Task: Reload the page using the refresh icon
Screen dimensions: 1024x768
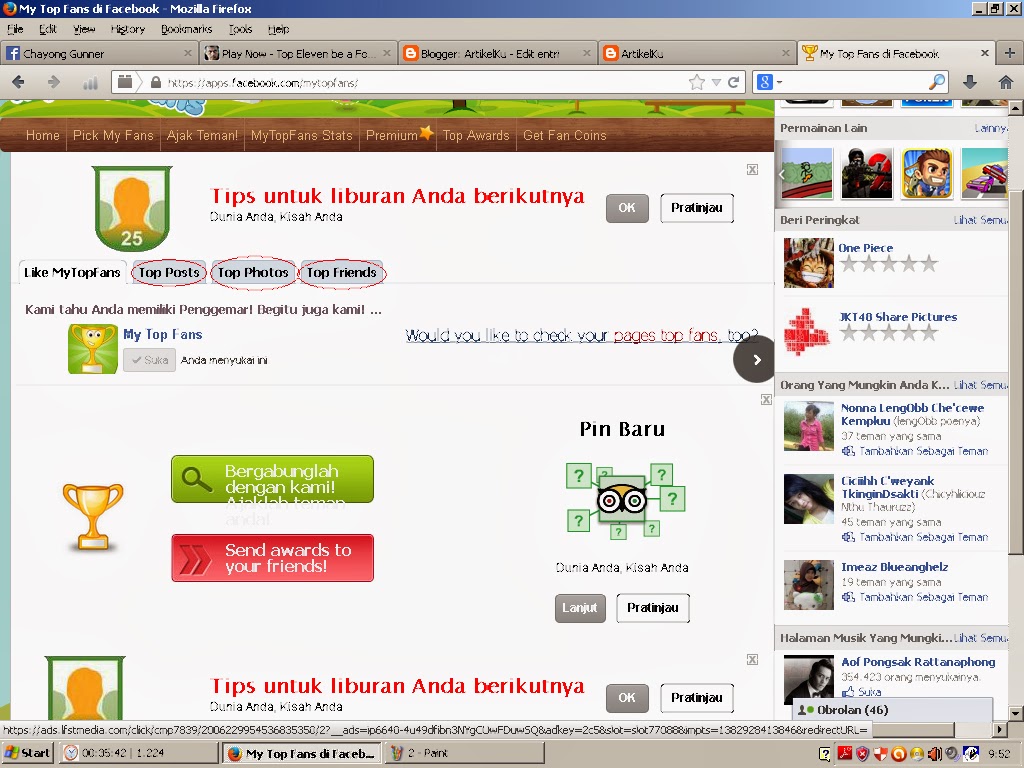Action: click(734, 82)
